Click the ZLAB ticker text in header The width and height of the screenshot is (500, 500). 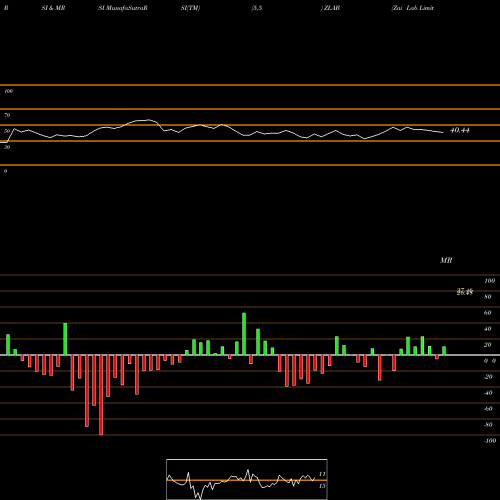point(332,8)
